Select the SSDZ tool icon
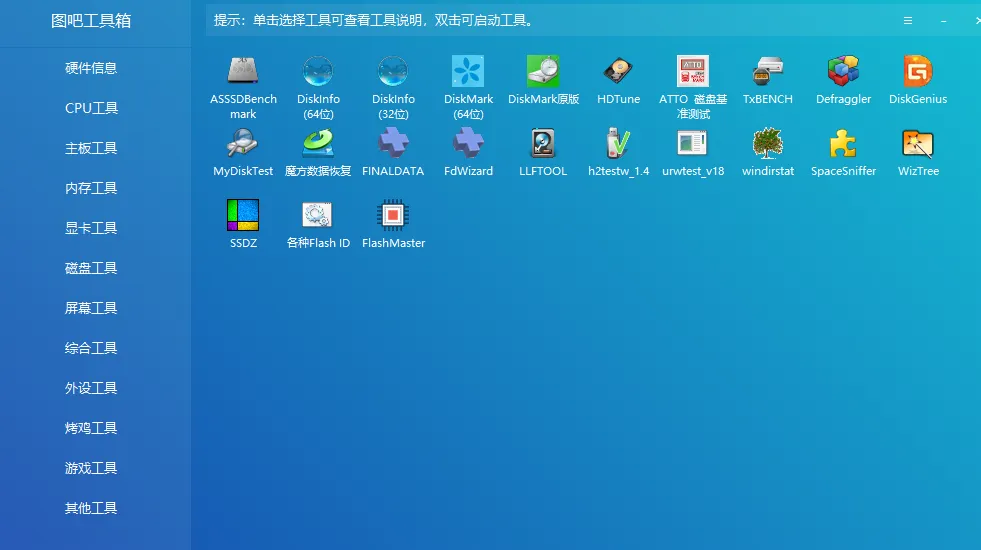The width and height of the screenshot is (981, 550). pos(243,215)
